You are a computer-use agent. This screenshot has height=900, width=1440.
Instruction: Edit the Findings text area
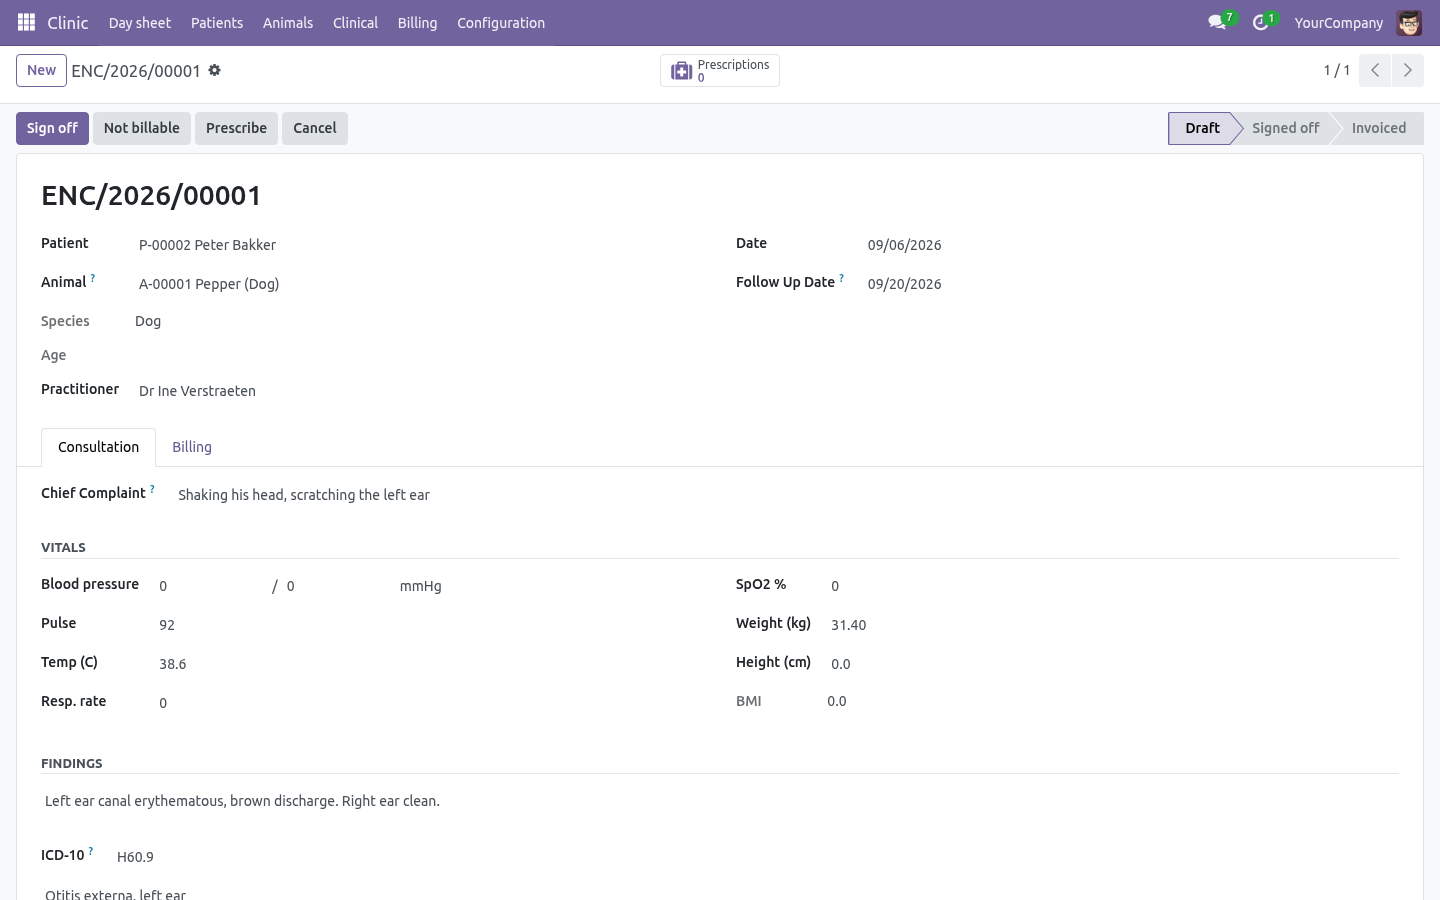pos(720,801)
